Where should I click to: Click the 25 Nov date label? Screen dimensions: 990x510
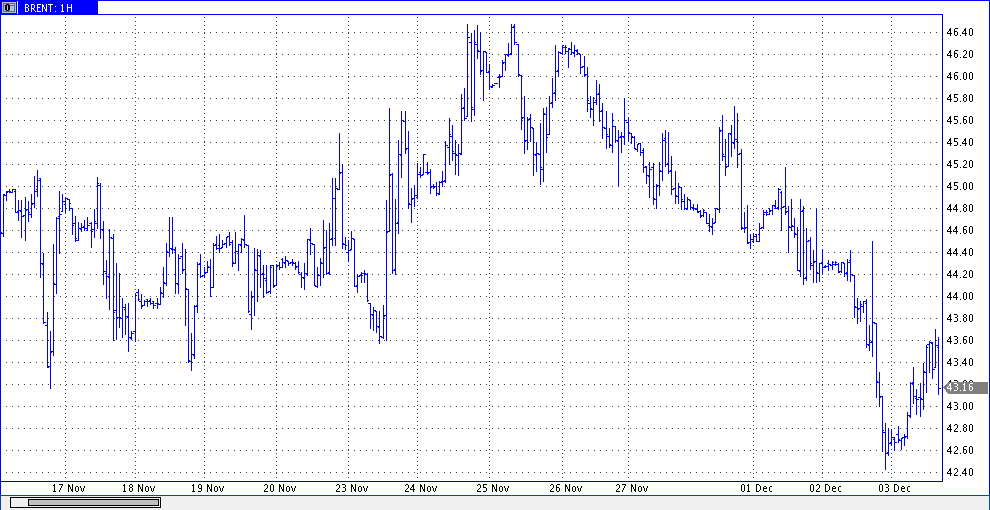click(x=492, y=489)
